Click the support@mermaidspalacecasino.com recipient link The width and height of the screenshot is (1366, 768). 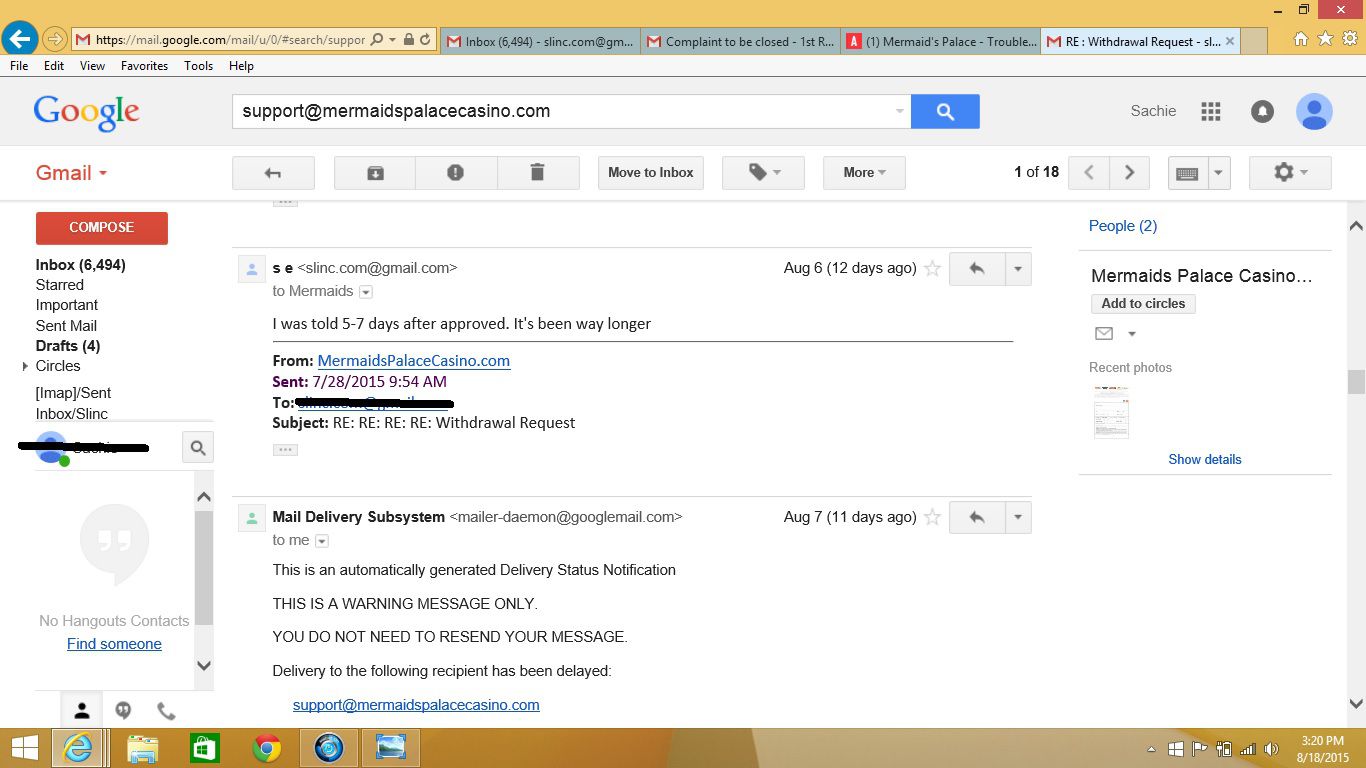pyautogui.click(x=416, y=705)
